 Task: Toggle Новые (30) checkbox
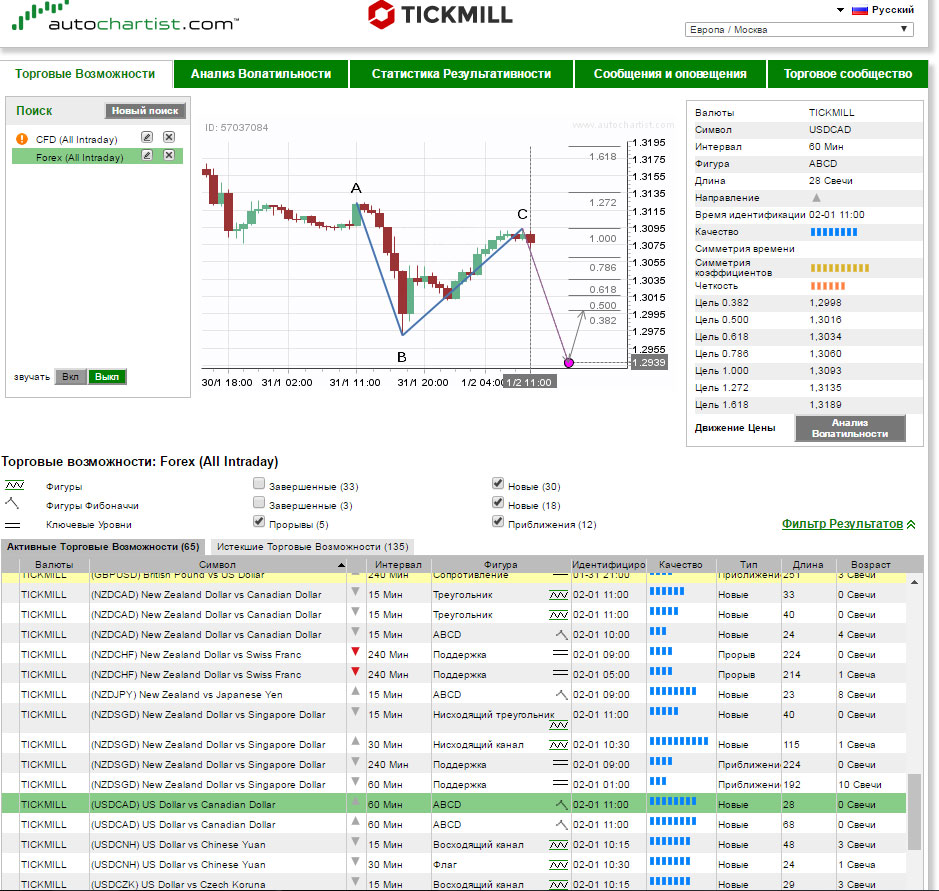click(x=498, y=483)
